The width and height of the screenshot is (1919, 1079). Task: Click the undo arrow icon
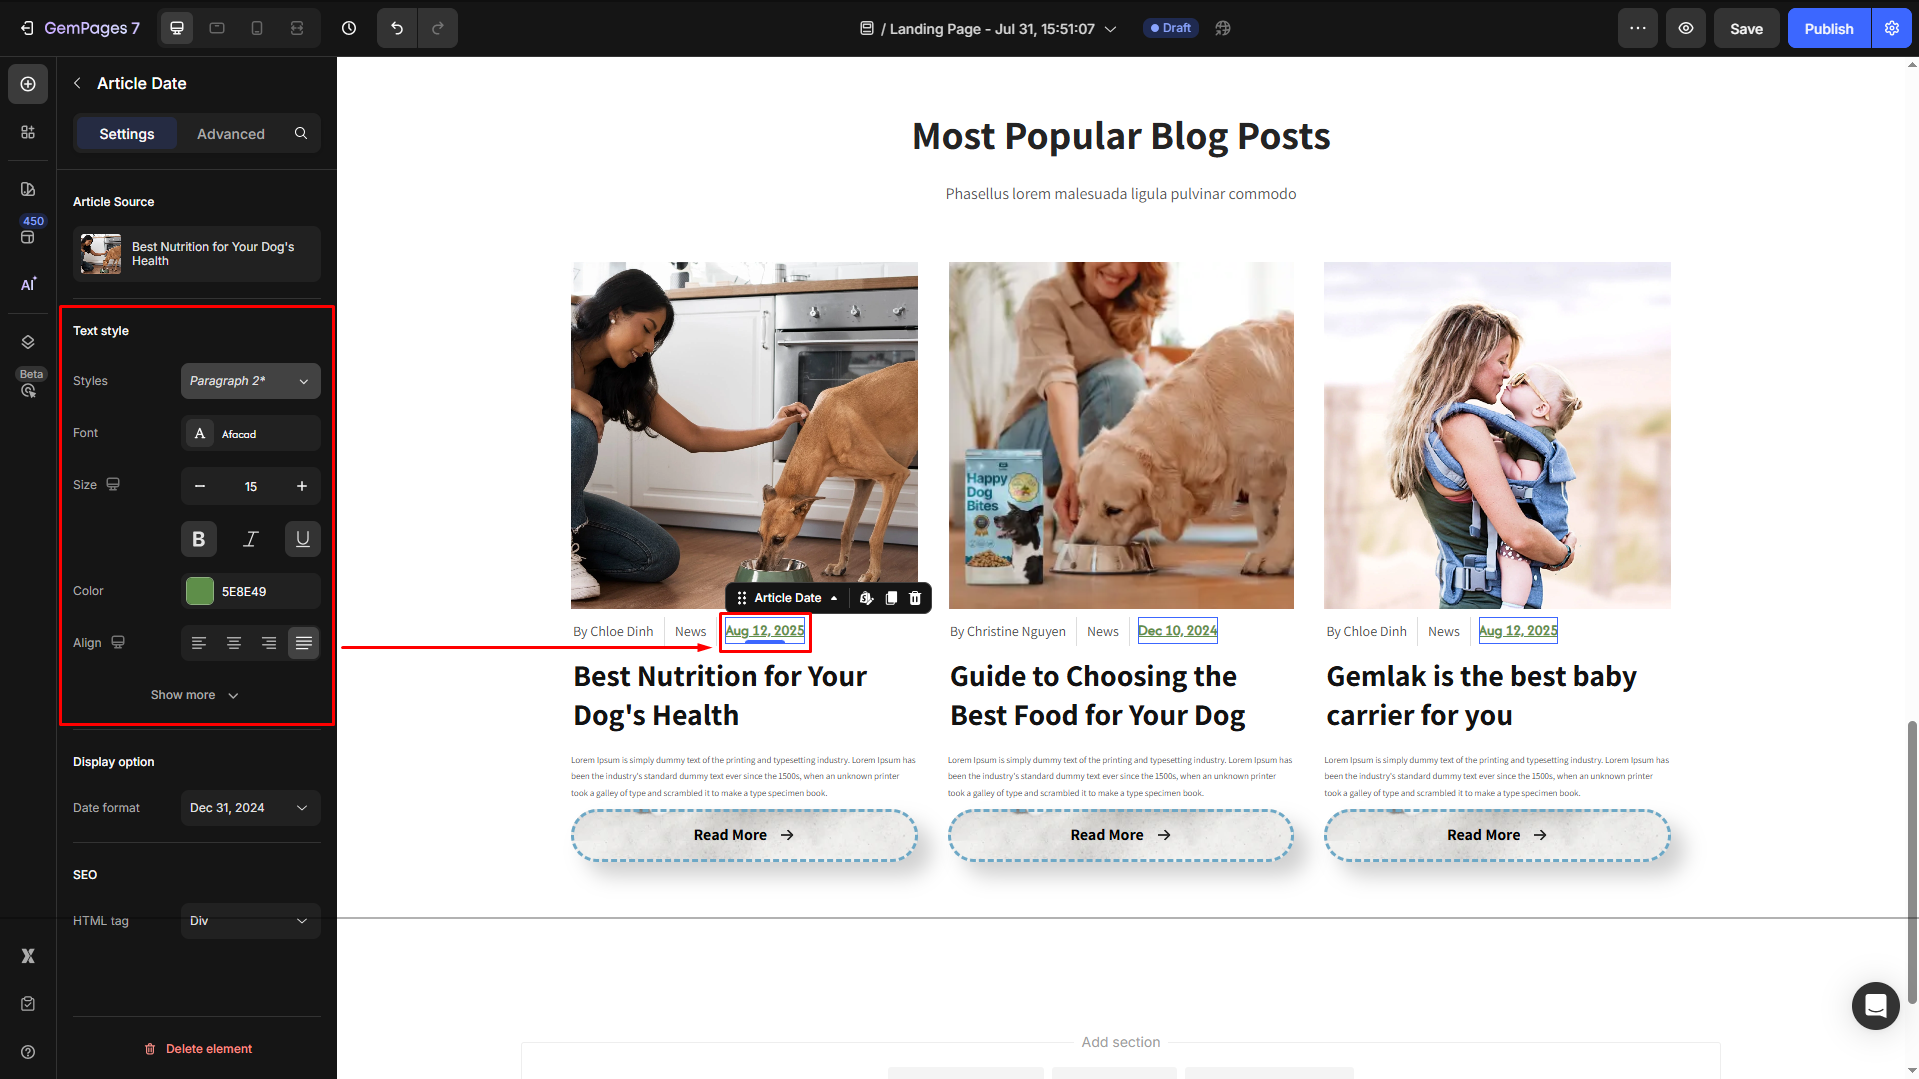(x=397, y=28)
